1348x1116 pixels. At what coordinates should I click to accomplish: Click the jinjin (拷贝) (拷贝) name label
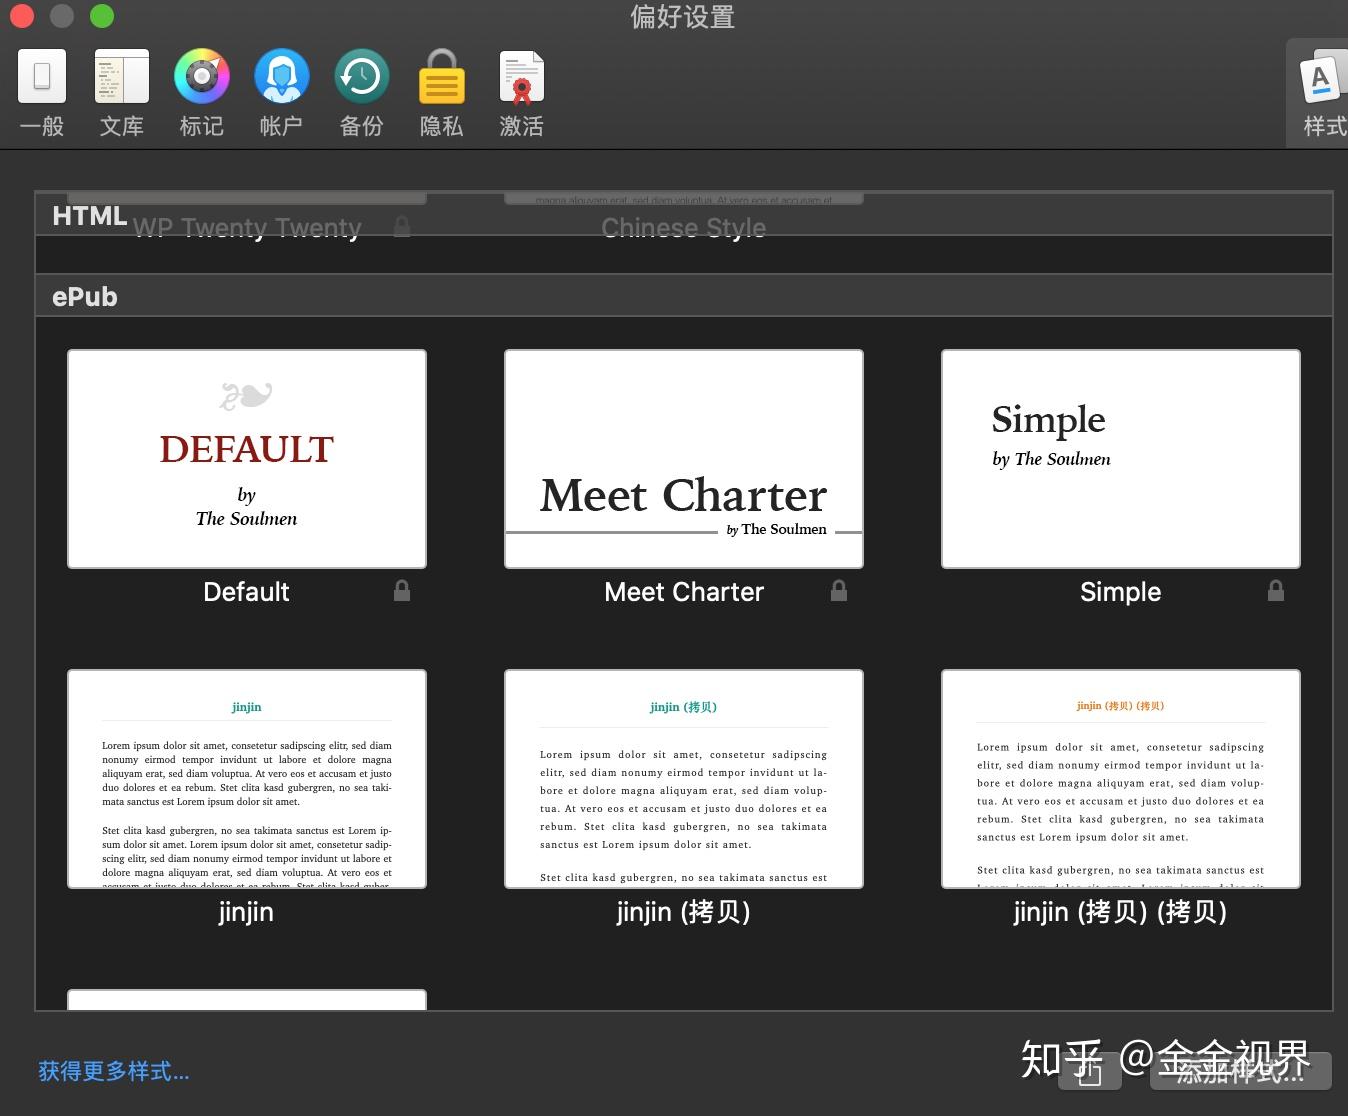1120,912
